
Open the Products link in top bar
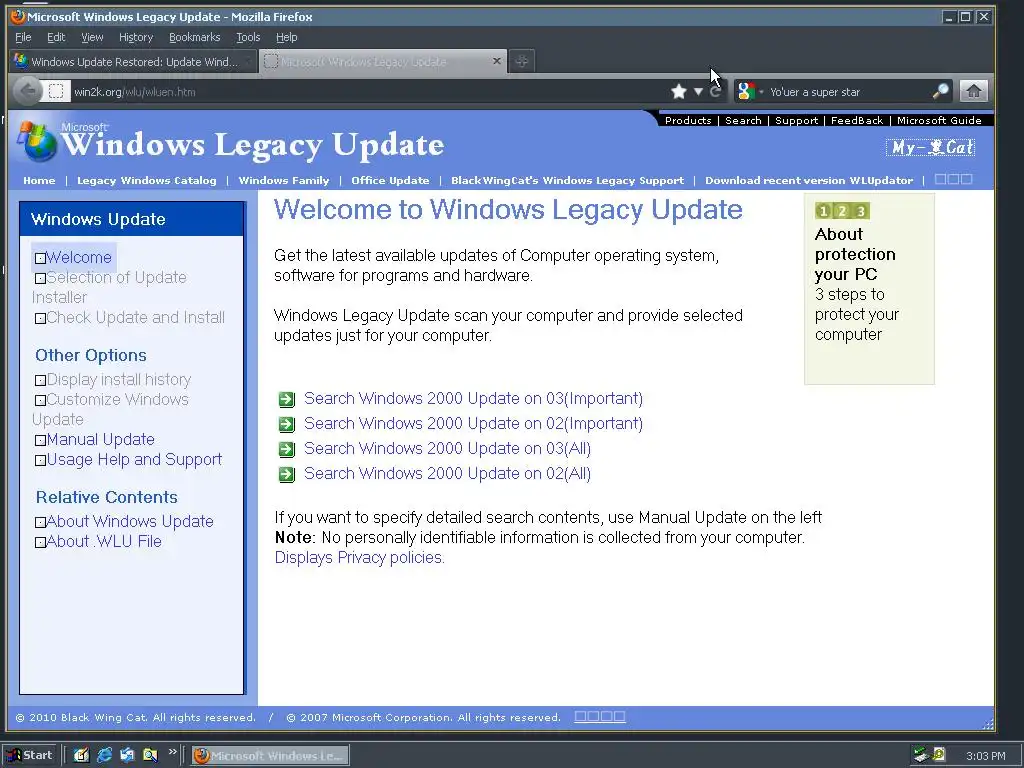tap(688, 120)
